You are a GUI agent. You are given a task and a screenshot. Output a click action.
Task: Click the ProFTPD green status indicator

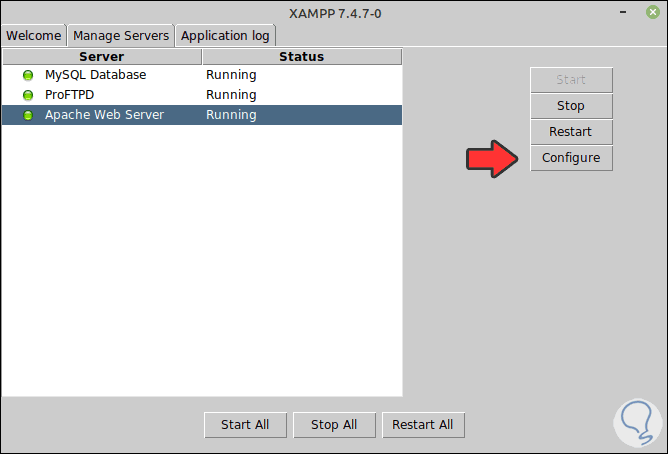(x=28, y=95)
